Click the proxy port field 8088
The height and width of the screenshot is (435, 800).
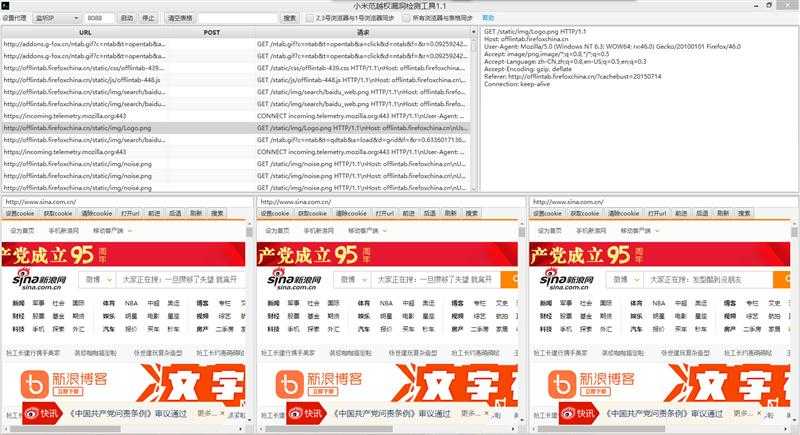99,18
